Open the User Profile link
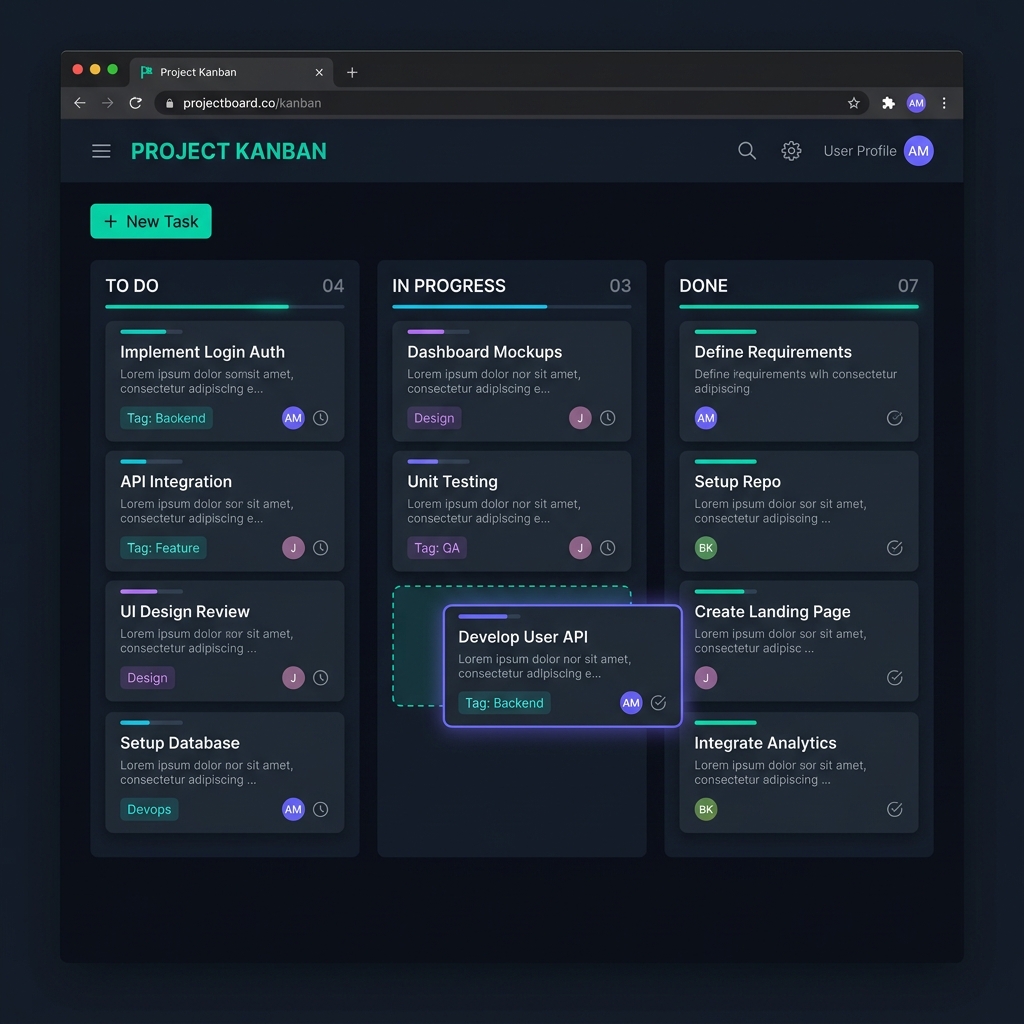The width and height of the screenshot is (1024, 1024). click(859, 151)
